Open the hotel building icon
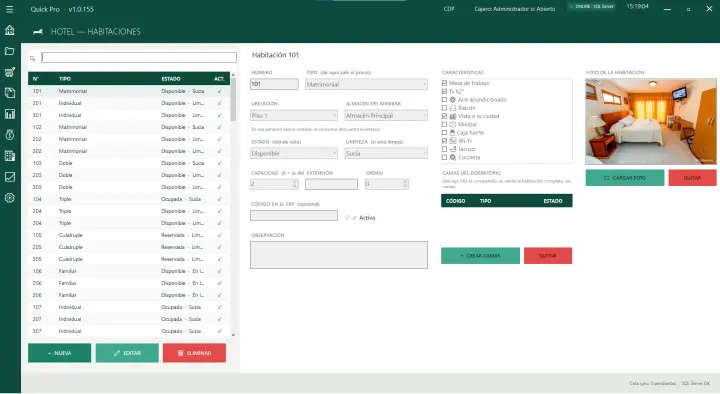 [10, 156]
